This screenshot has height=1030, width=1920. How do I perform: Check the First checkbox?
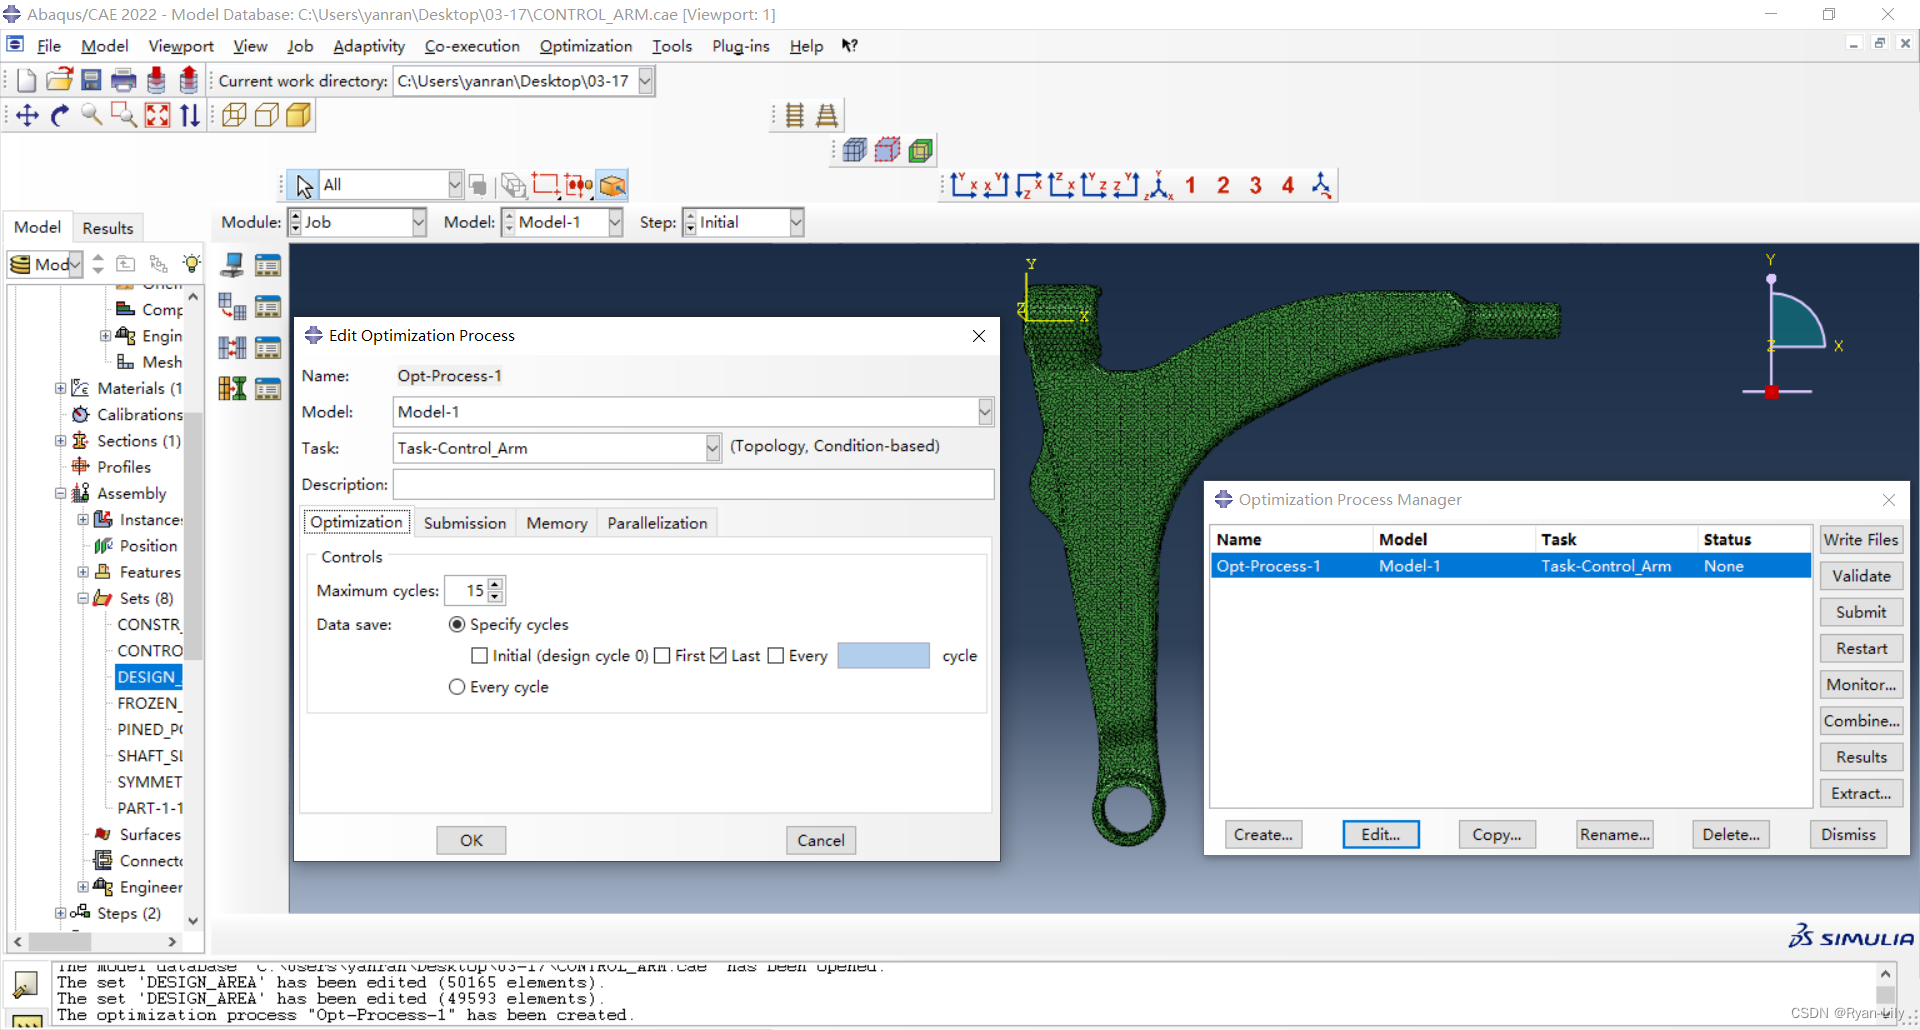pos(662,656)
